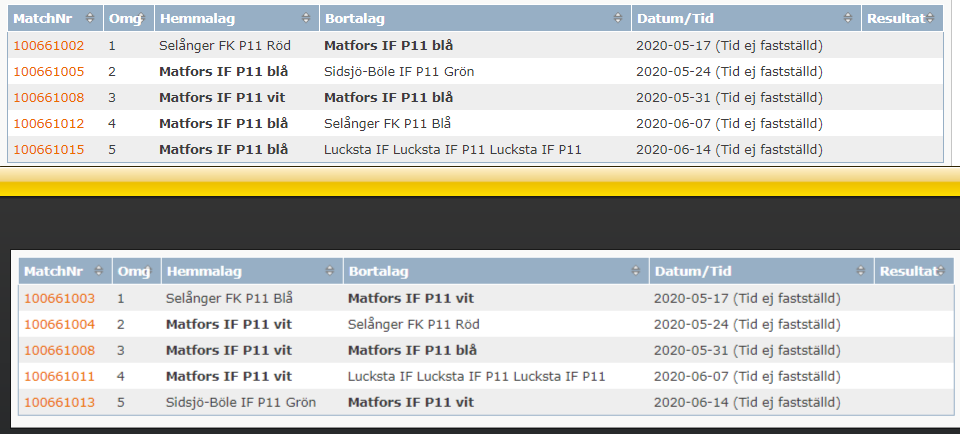
Task: Open match number 100661012 link
Action: [x=48, y=123]
